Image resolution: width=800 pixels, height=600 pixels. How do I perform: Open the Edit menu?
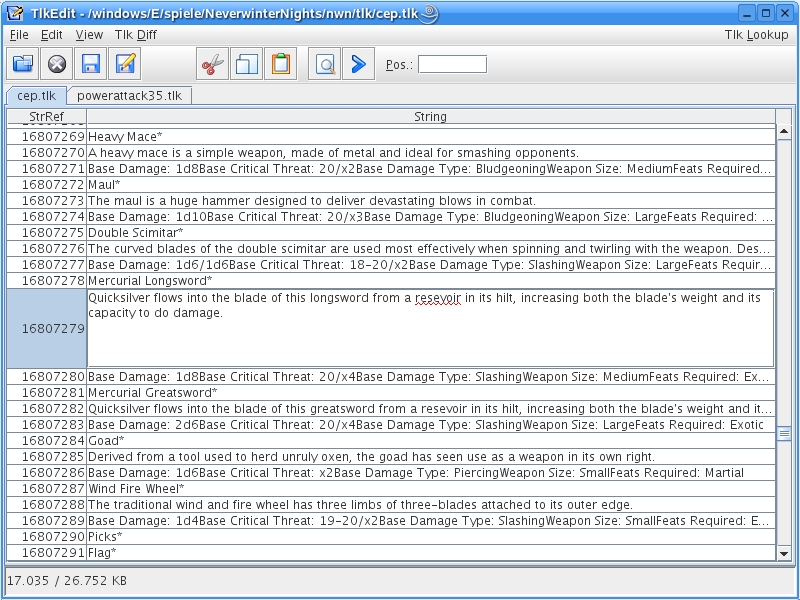[52, 34]
